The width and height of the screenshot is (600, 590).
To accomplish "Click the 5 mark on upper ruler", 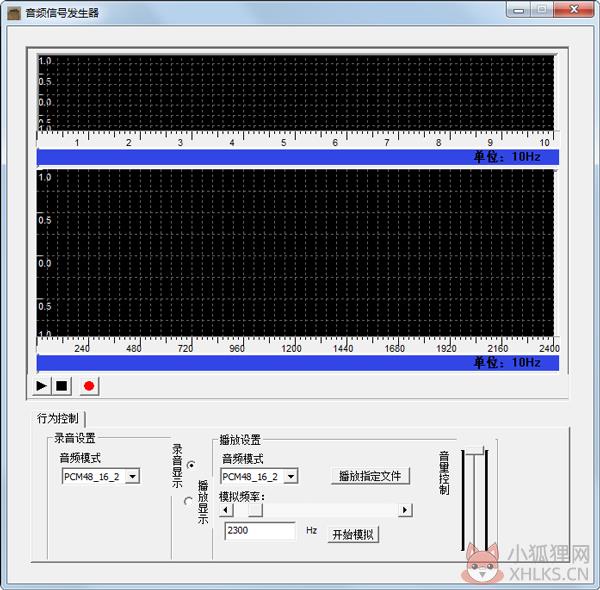I will tap(284, 143).
